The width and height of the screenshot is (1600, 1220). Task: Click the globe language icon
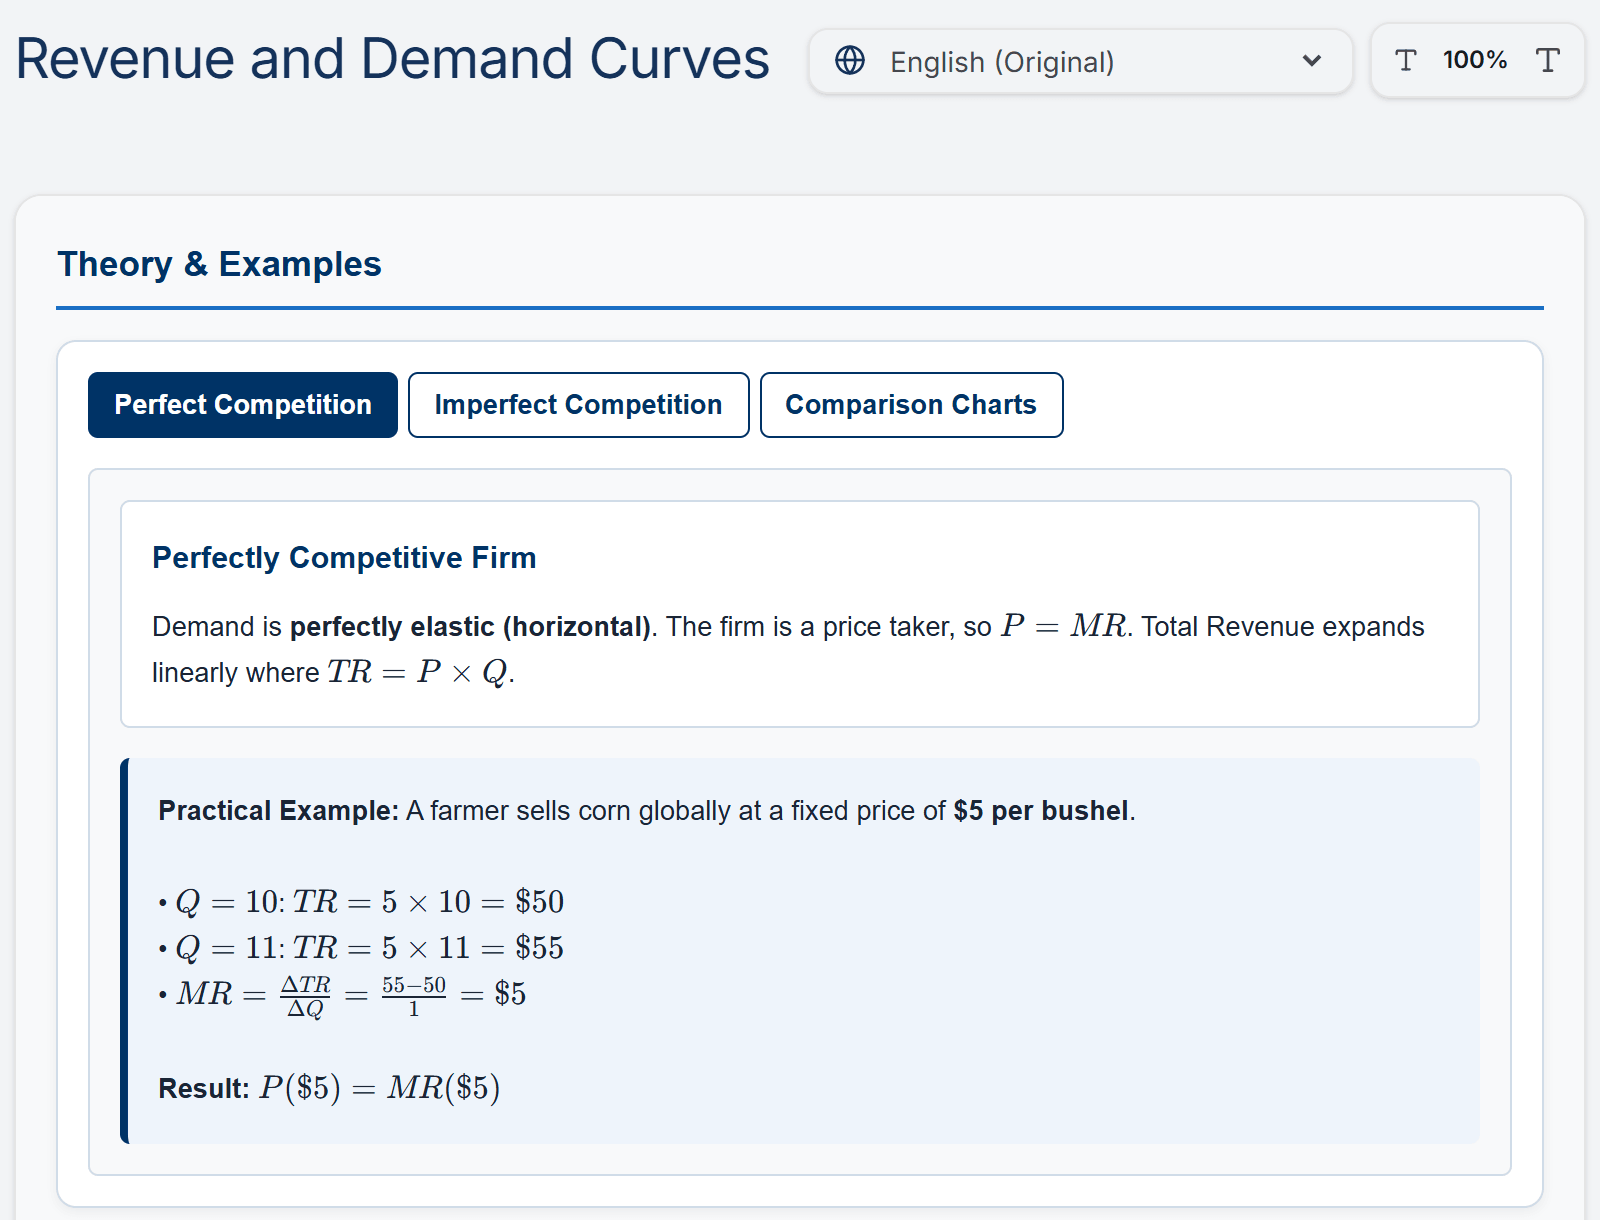pos(850,61)
